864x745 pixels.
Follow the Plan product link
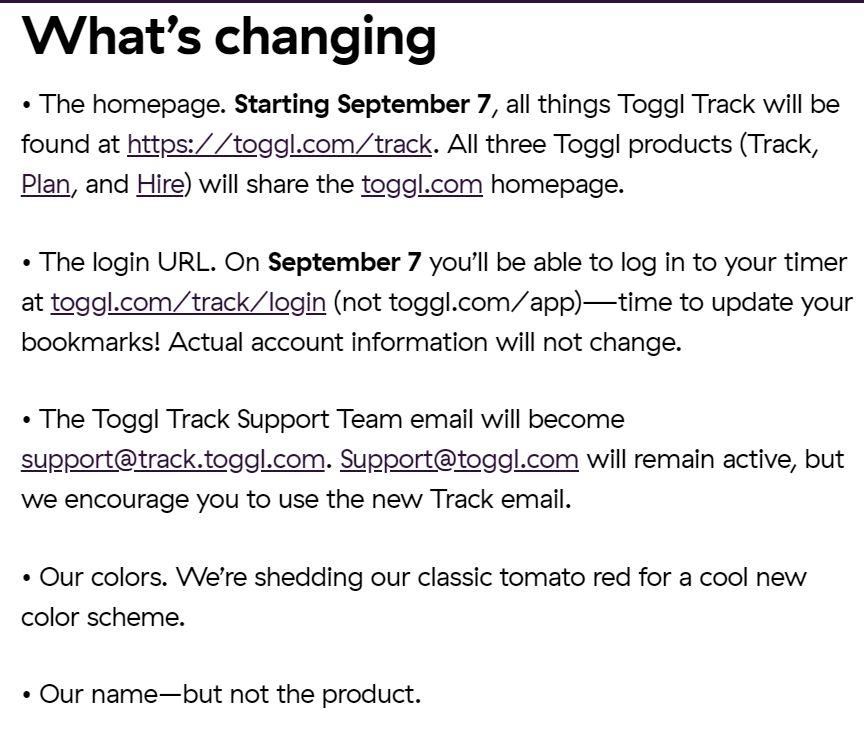pos(46,185)
